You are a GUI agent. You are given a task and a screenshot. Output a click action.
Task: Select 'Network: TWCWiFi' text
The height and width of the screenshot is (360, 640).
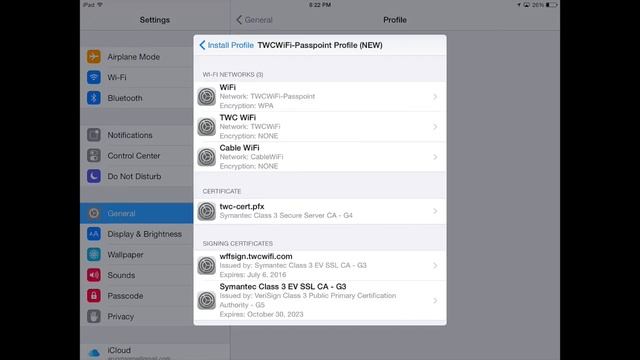point(250,127)
